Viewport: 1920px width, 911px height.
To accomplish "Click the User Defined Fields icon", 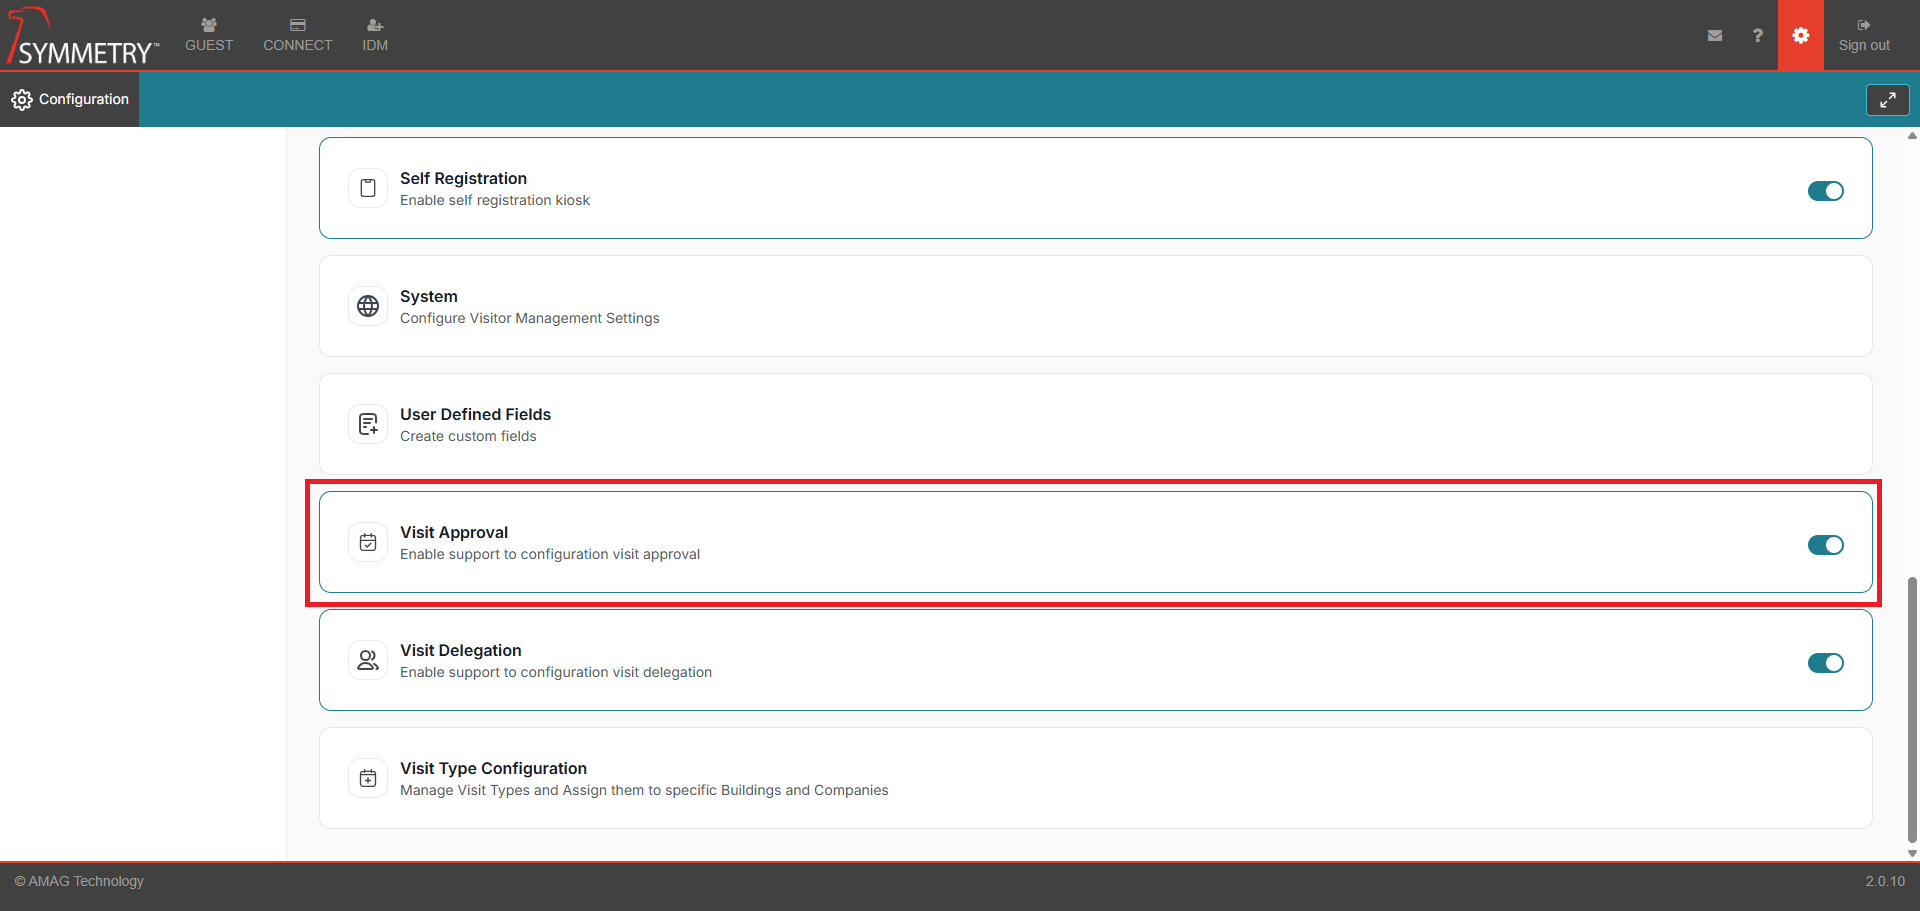I will tap(368, 424).
